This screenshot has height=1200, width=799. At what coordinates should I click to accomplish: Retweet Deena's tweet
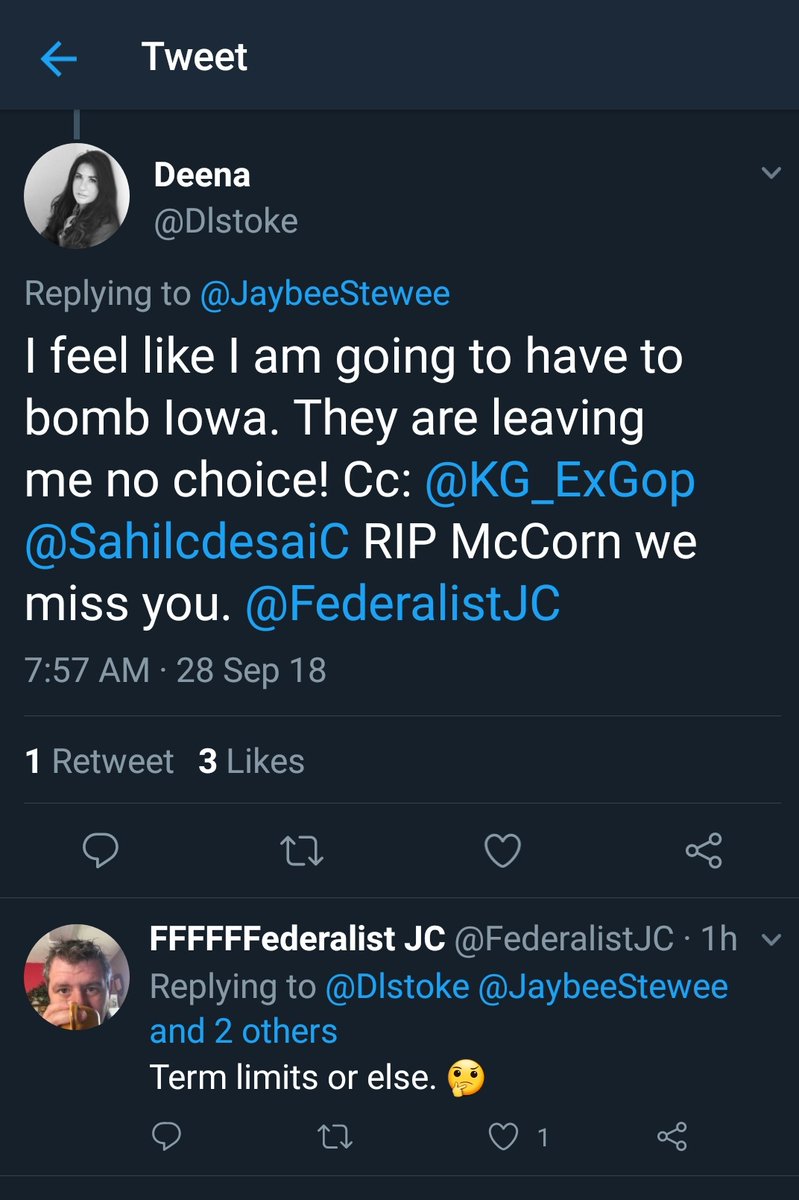[301, 851]
